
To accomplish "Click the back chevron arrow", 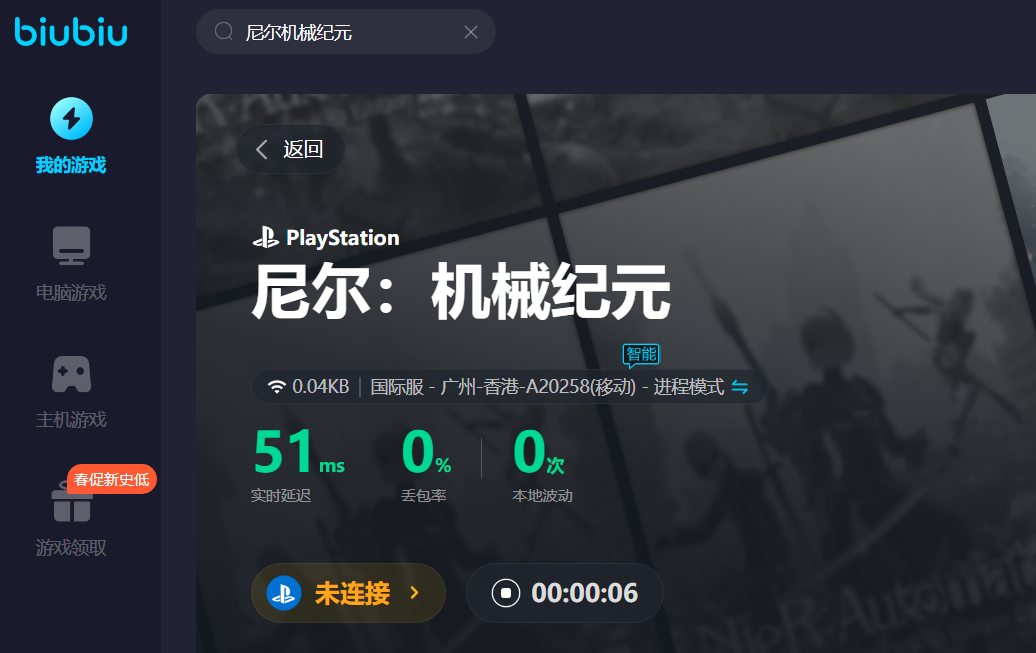I will coord(262,149).
